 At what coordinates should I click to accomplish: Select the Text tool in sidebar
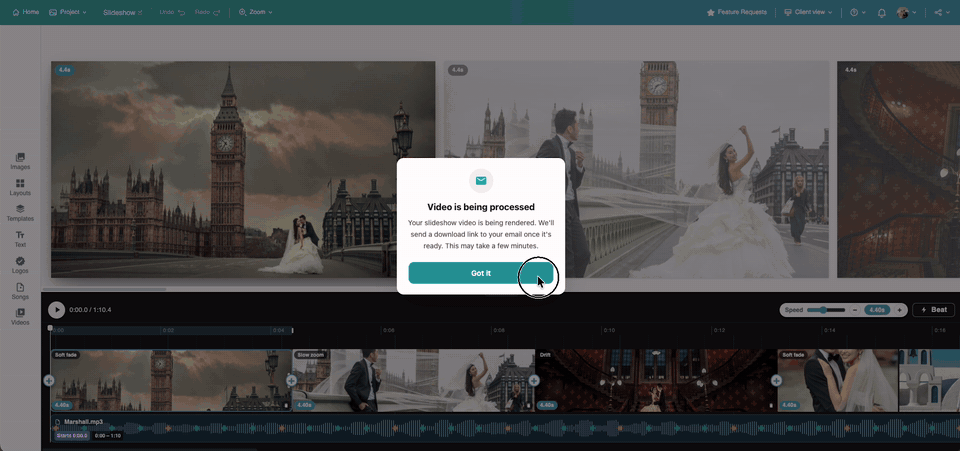(x=20, y=239)
